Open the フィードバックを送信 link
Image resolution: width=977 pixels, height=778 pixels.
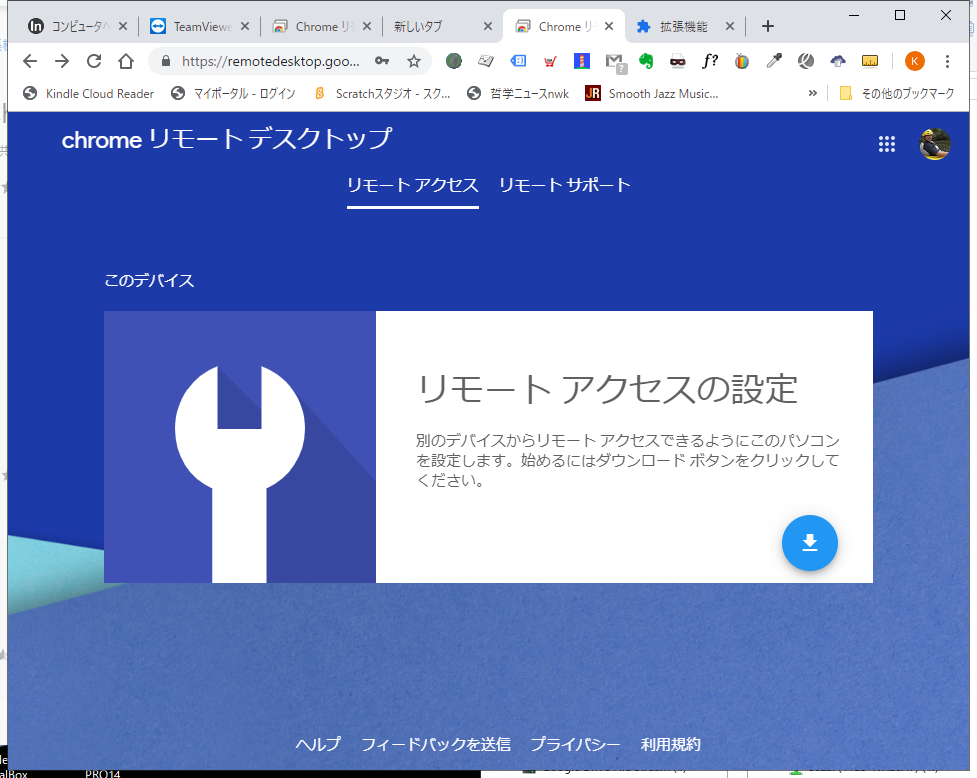(436, 744)
